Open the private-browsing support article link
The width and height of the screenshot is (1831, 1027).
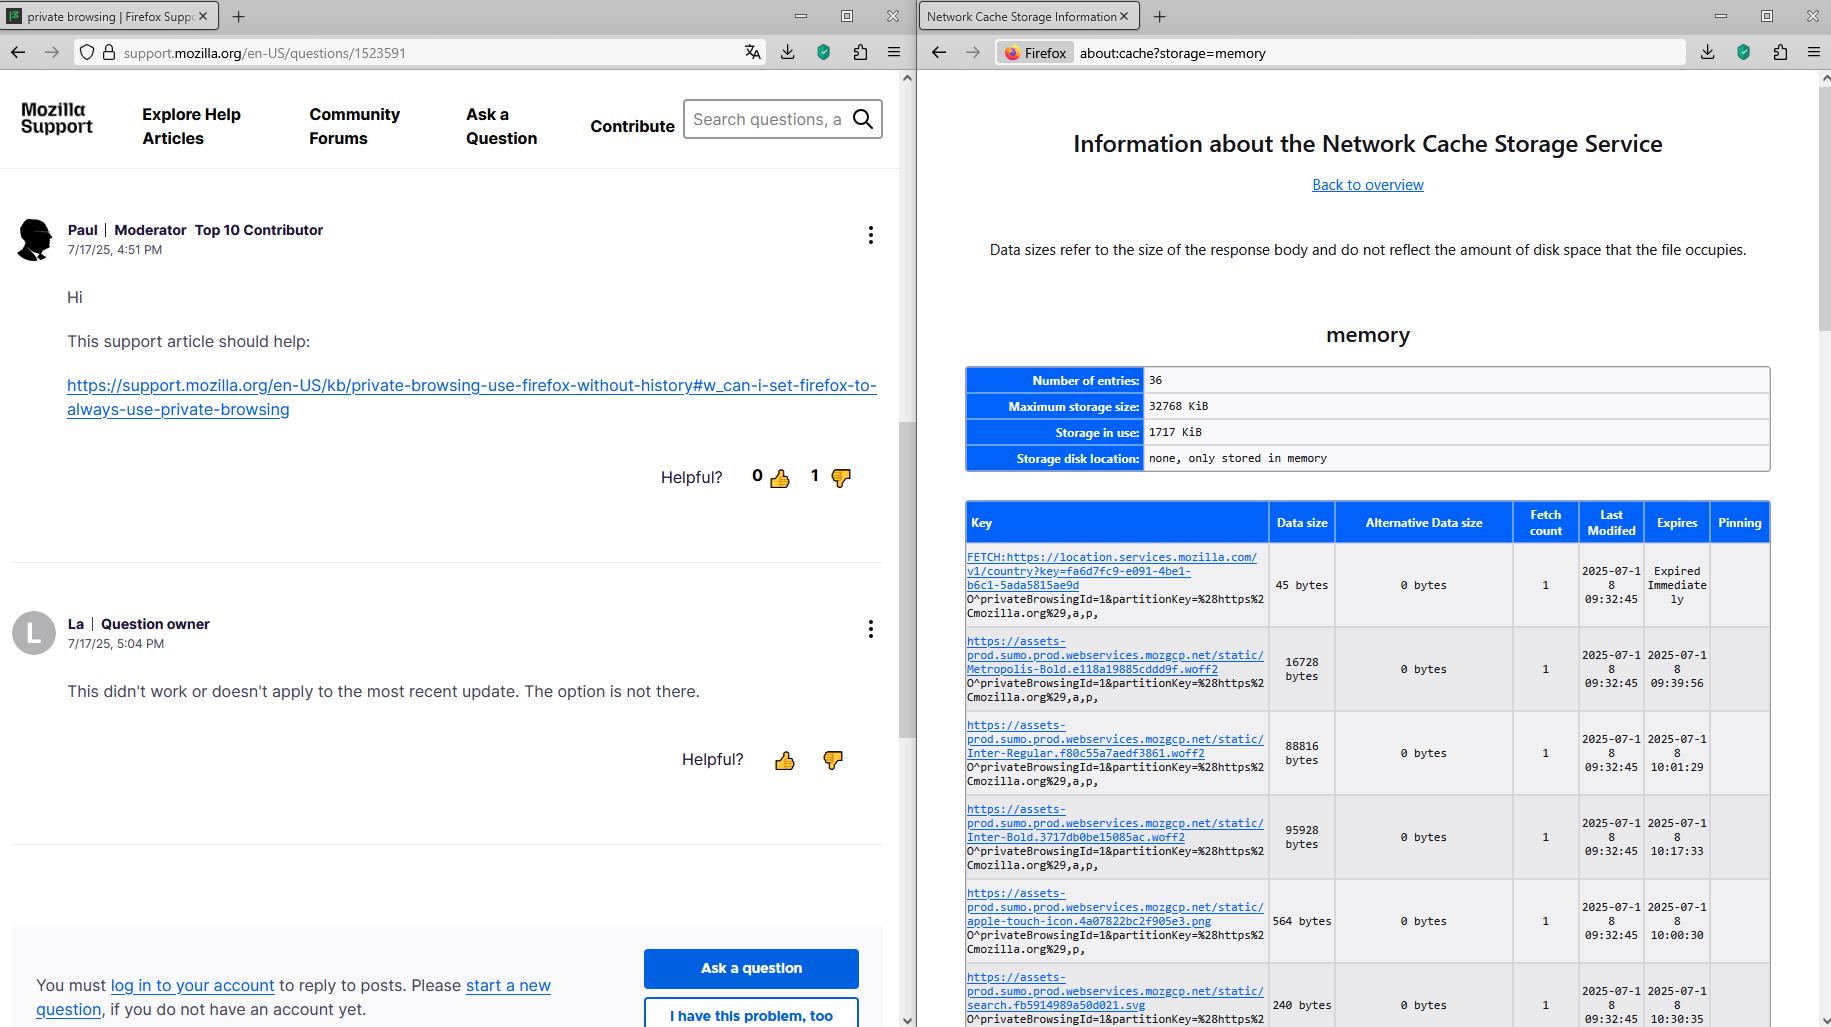point(472,397)
